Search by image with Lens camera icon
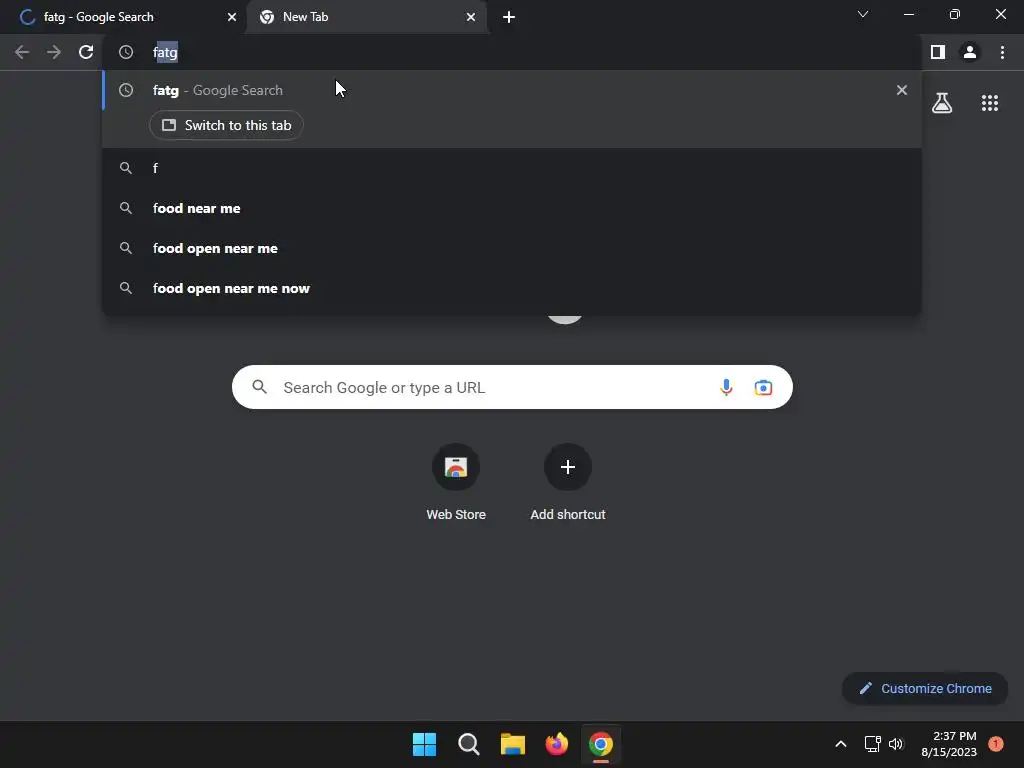 (x=763, y=387)
